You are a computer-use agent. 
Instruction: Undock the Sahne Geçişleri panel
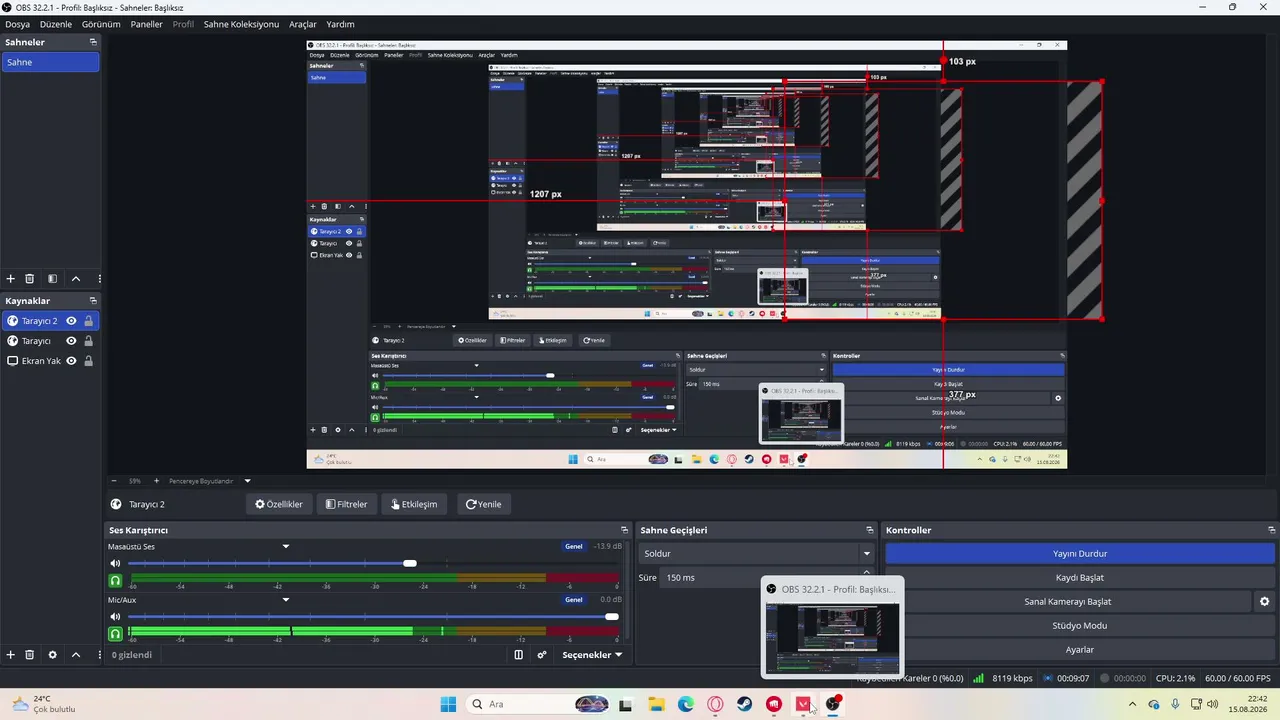point(870,530)
